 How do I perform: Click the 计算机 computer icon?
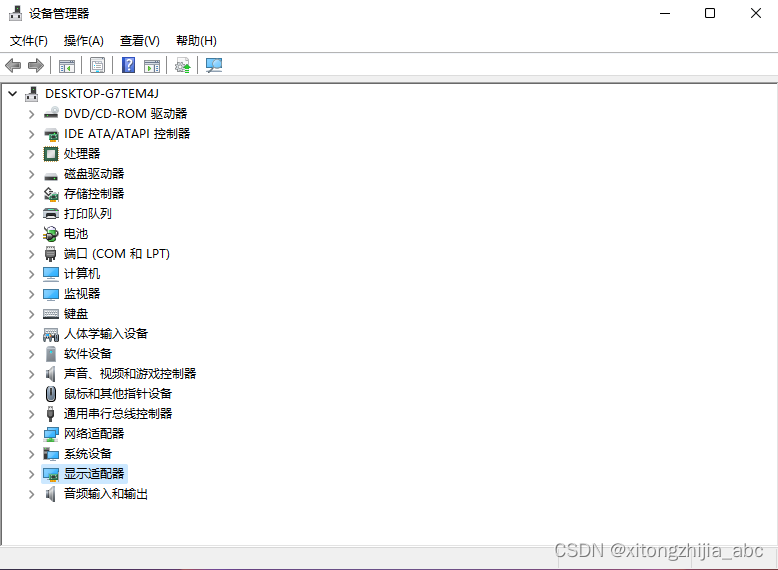tap(51, 274)
